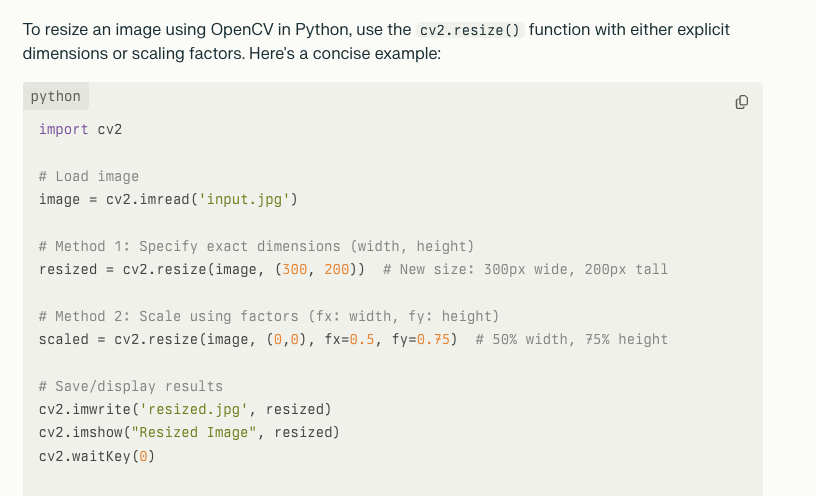Click the '# Method 1' comment line
Viewport: 816px width, 496px height.
click(x=257, y=246)
